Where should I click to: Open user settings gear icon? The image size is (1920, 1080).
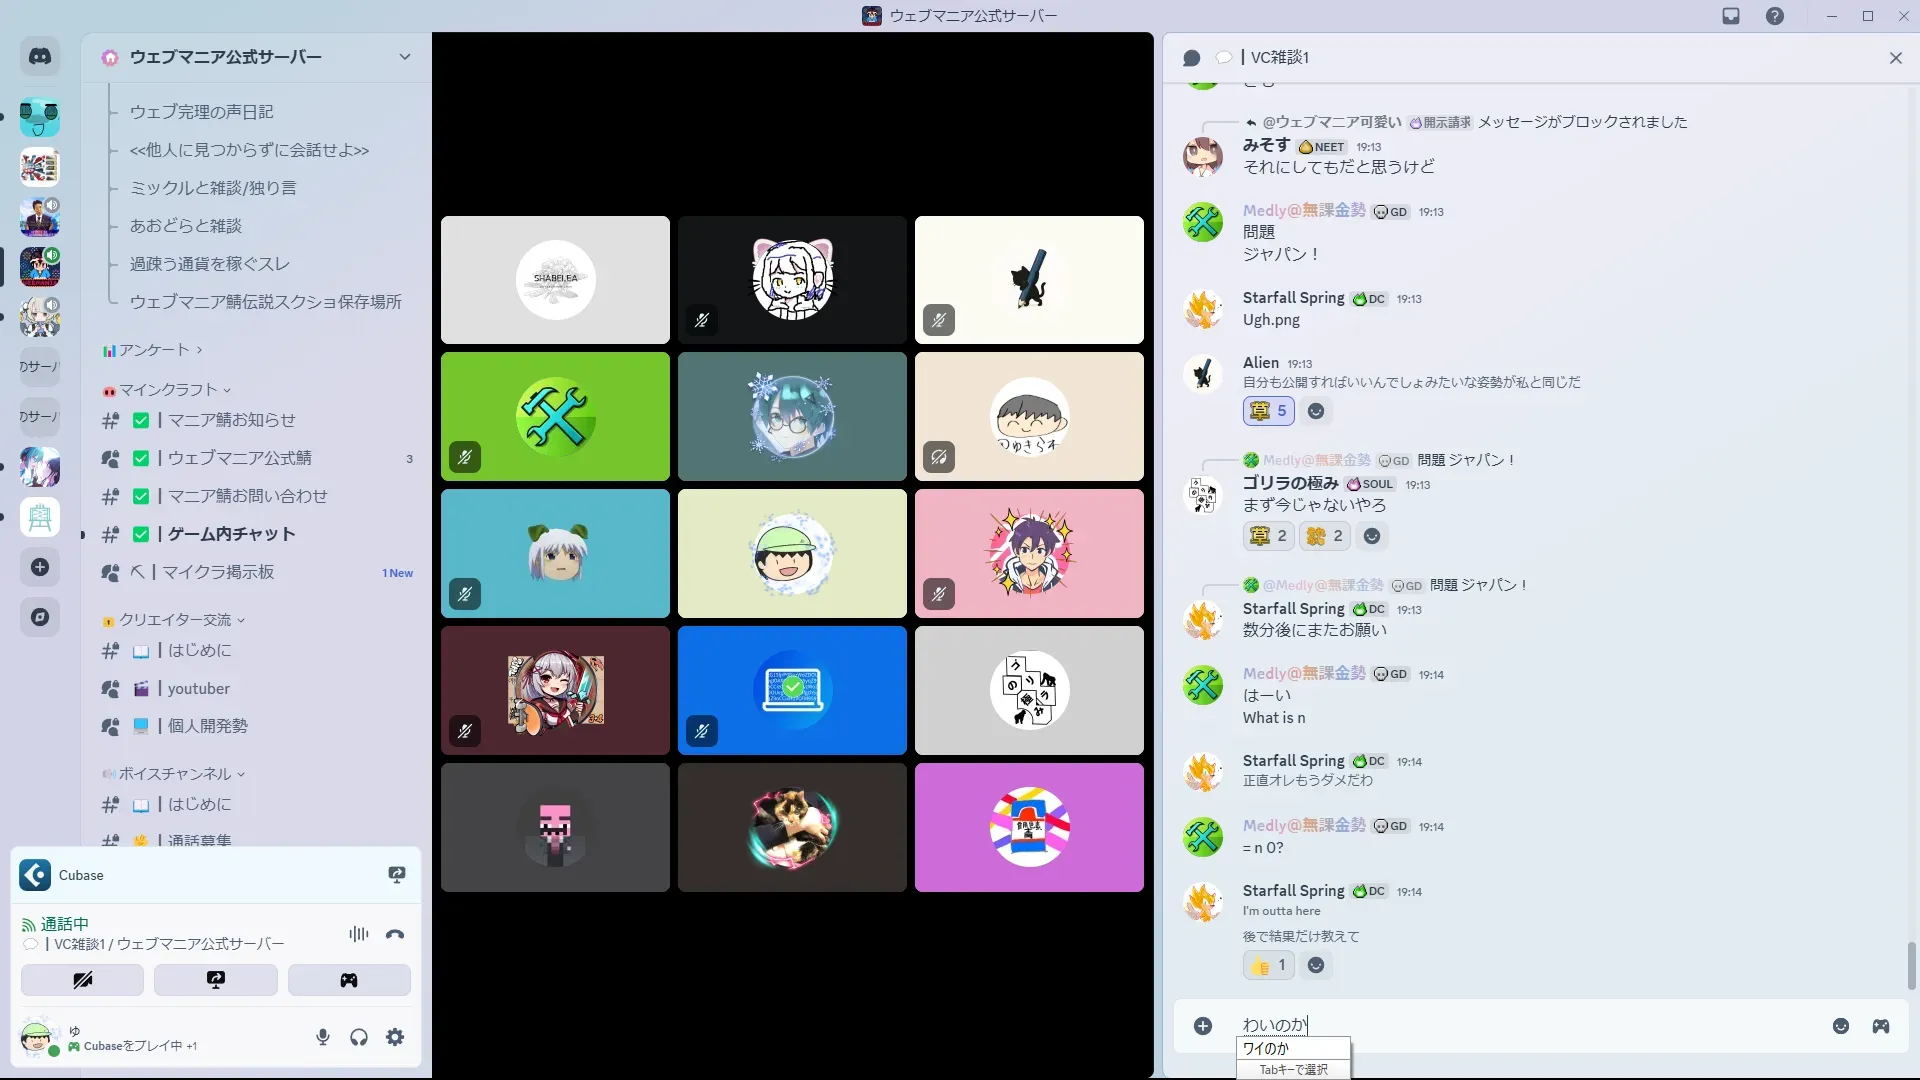(395, 1037)
